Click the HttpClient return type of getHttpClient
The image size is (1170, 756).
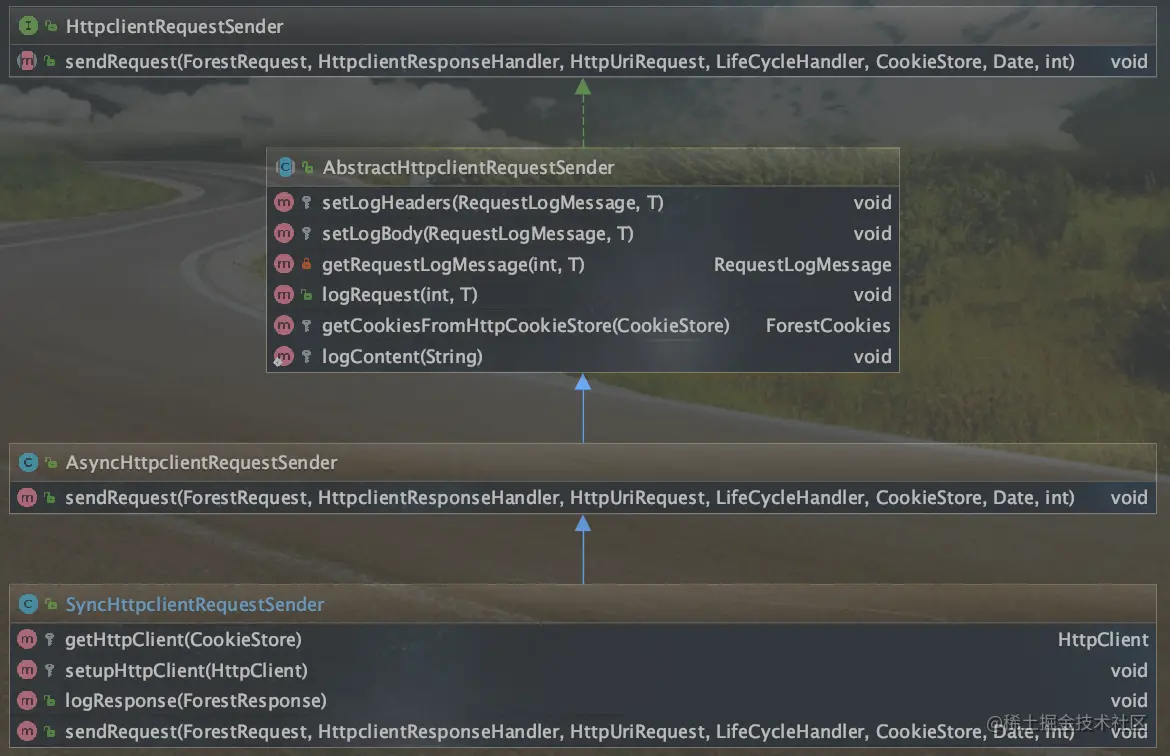tap(1104, 639)
